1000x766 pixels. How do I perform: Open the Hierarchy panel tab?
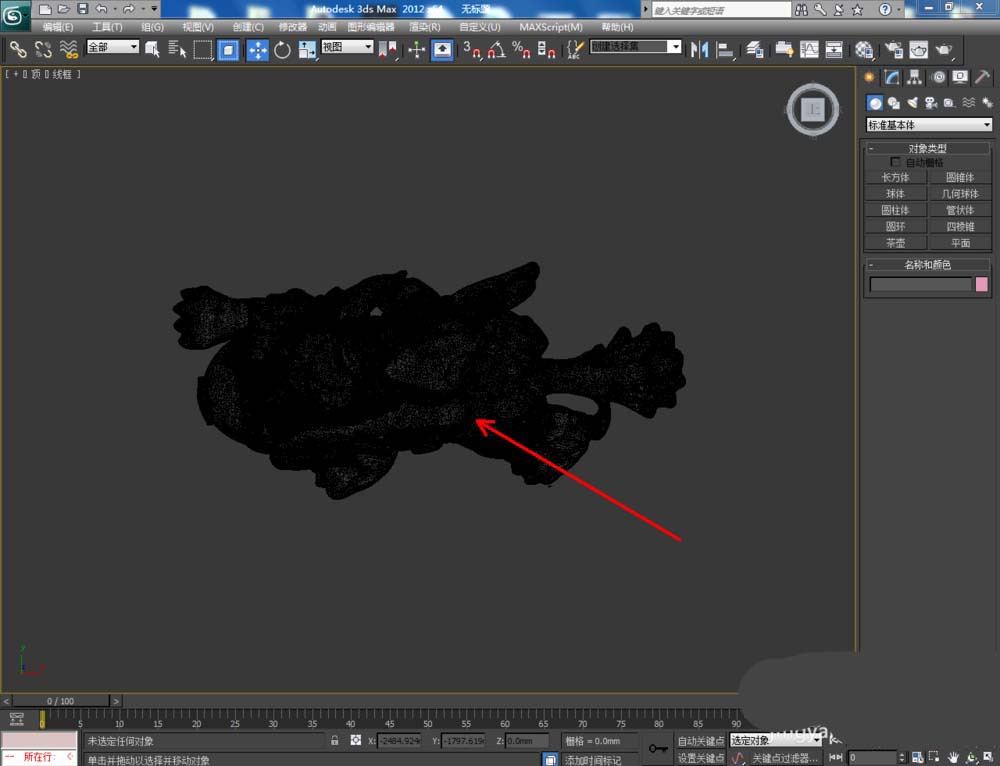click(915, 77)
